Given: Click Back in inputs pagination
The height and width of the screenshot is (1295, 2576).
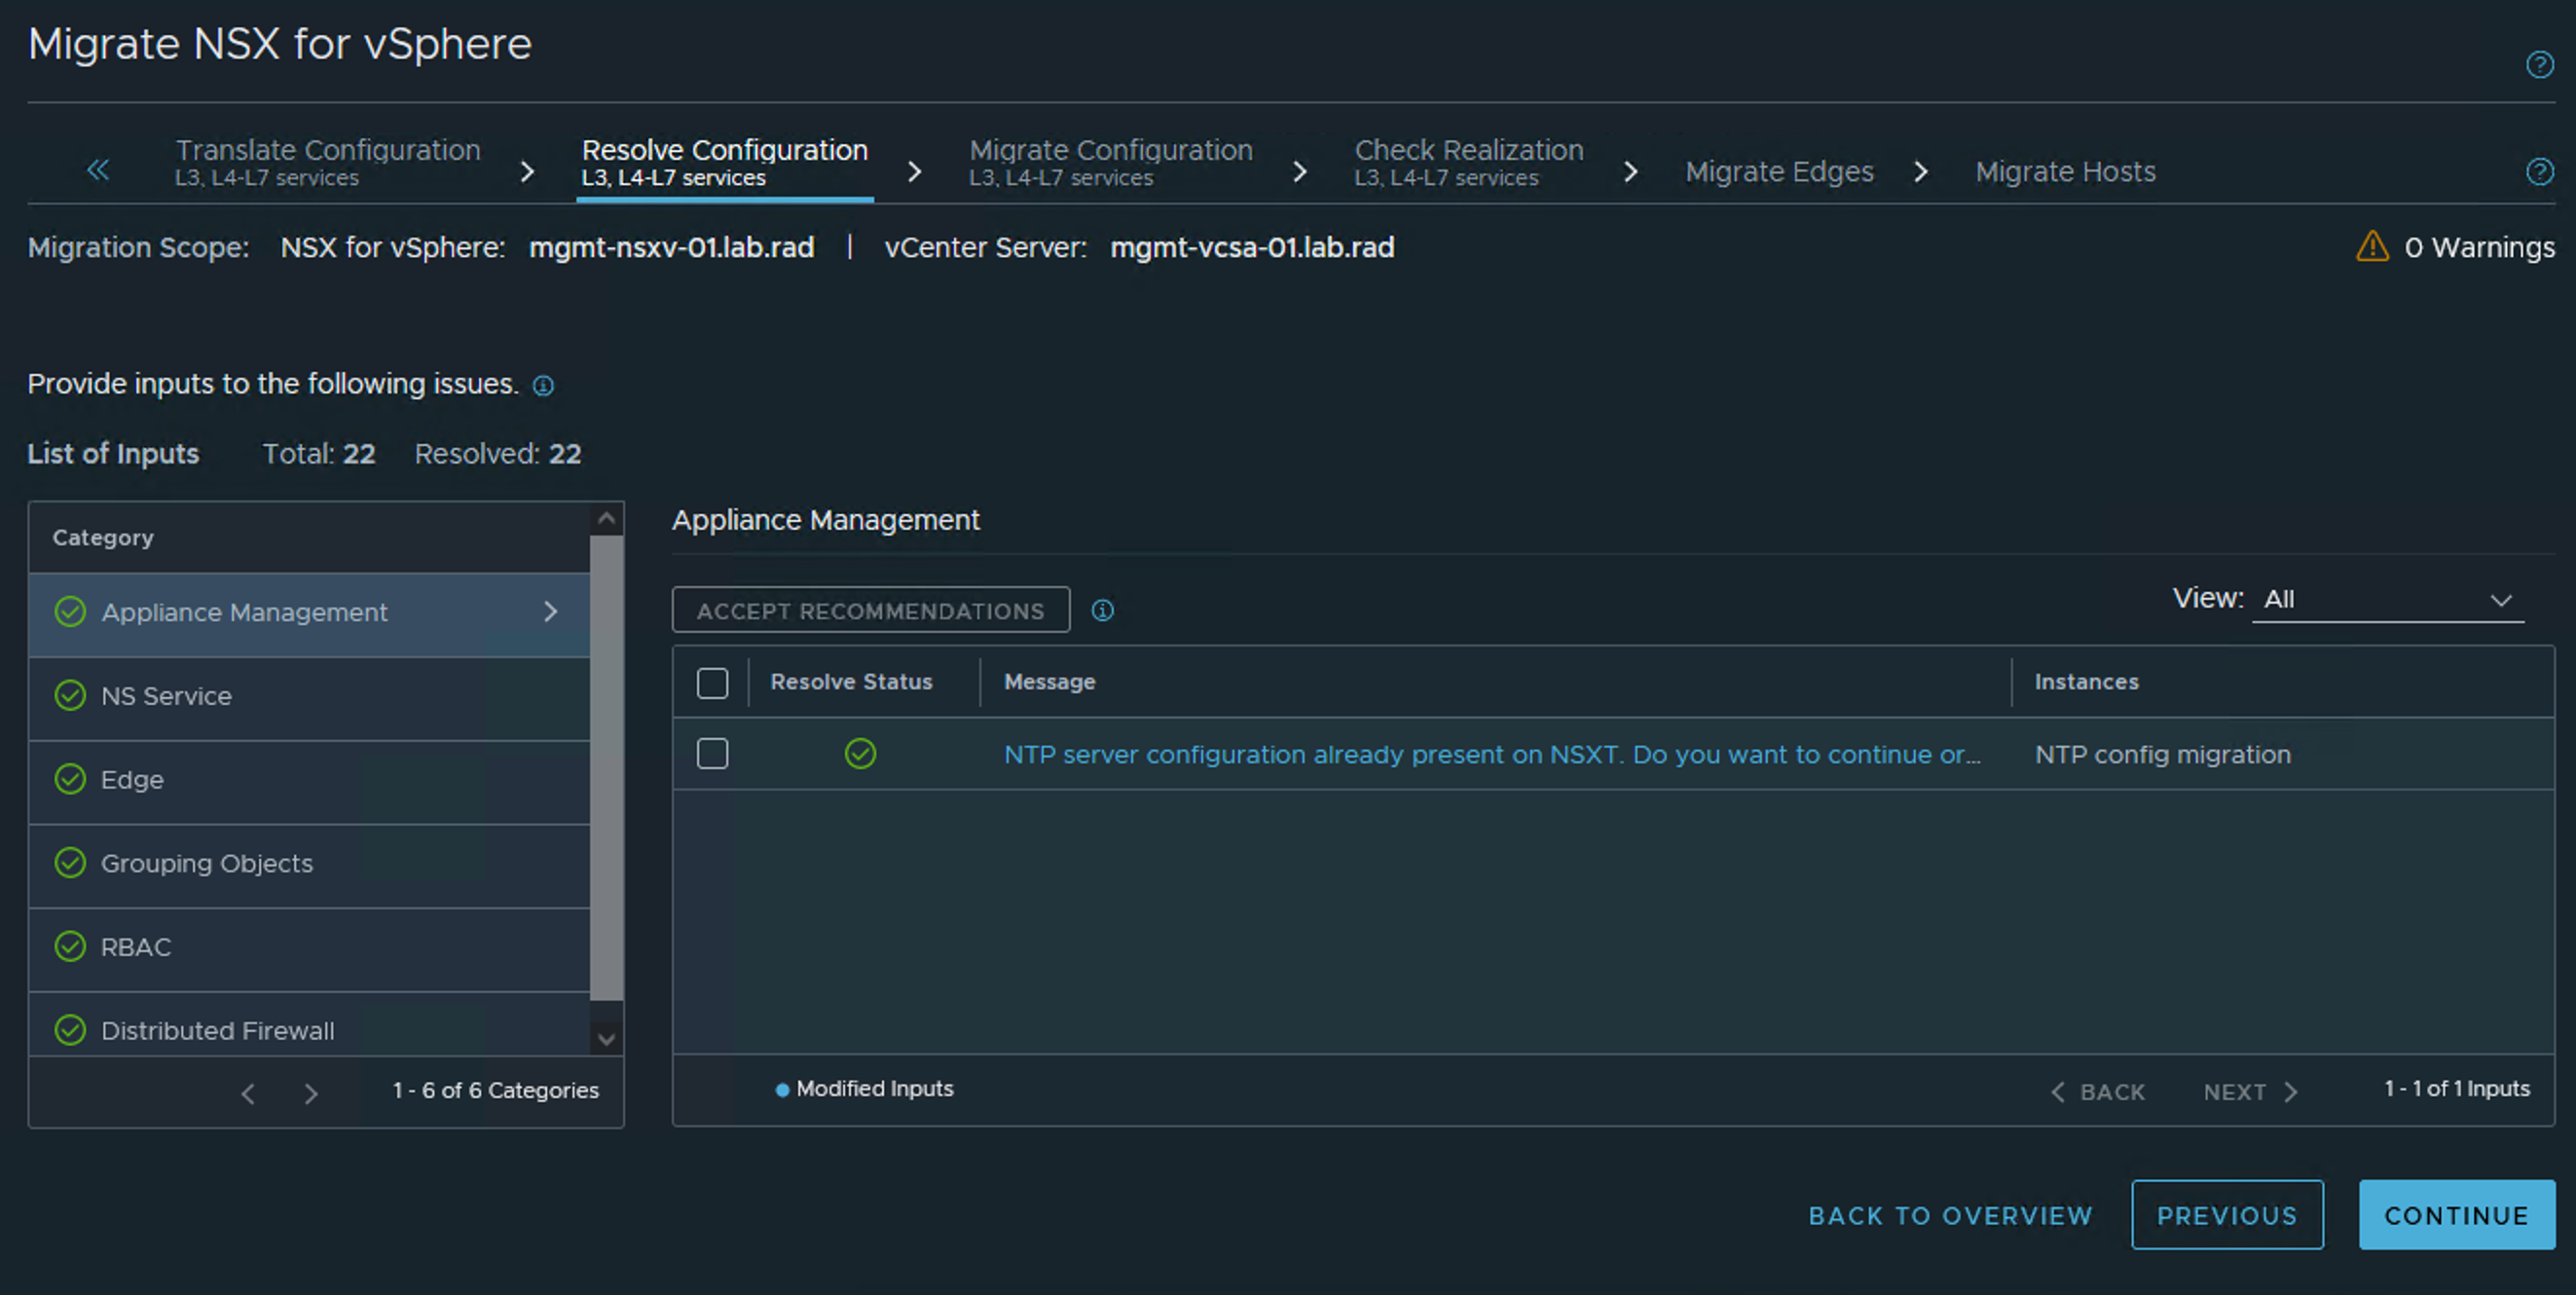Looking at the screenshot, I should (x=2098, y=1092).
